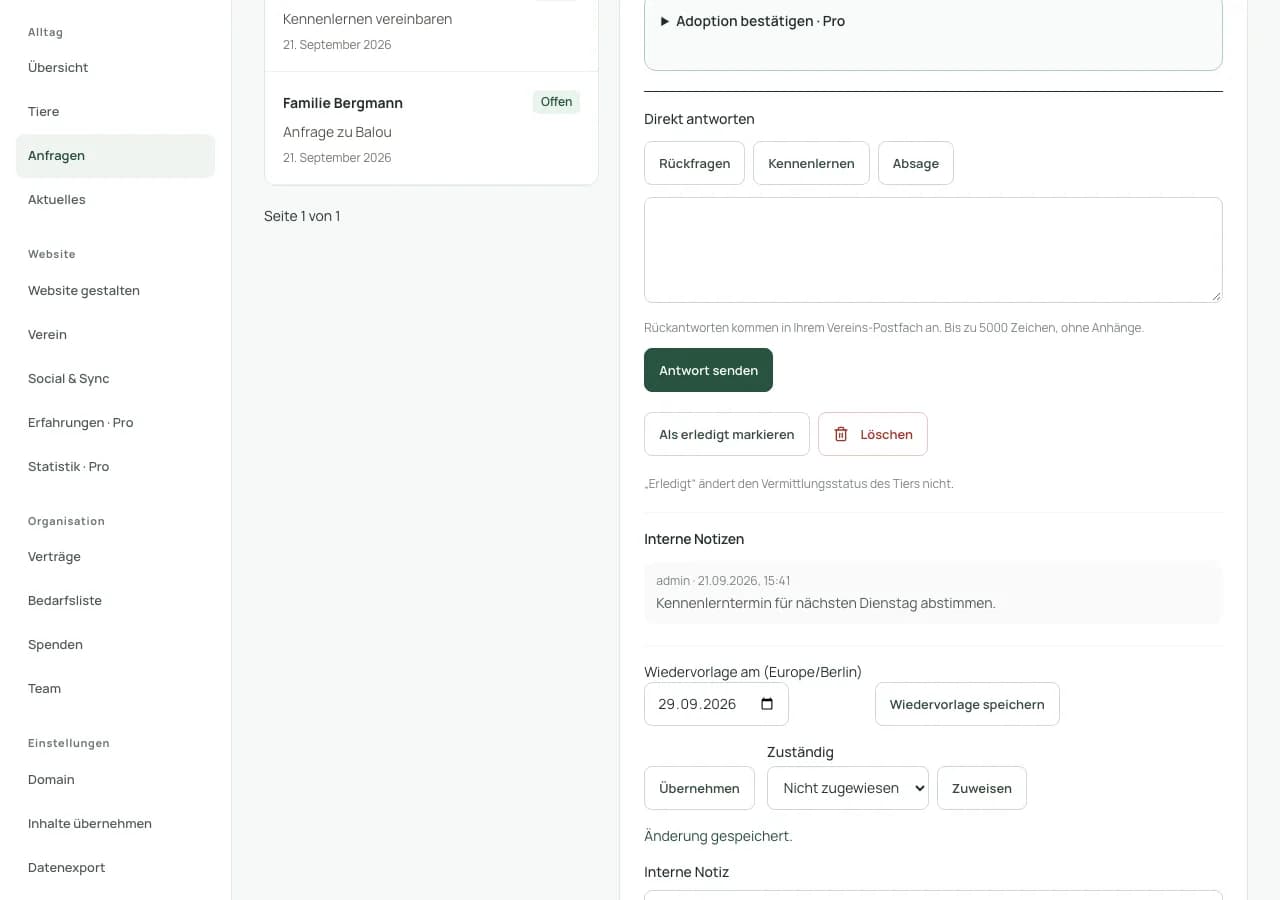Screen dimensions: 1280x900
Task: Open Domain settings in the sidebar
Action: pyautogui.click(x=115, y=780)
